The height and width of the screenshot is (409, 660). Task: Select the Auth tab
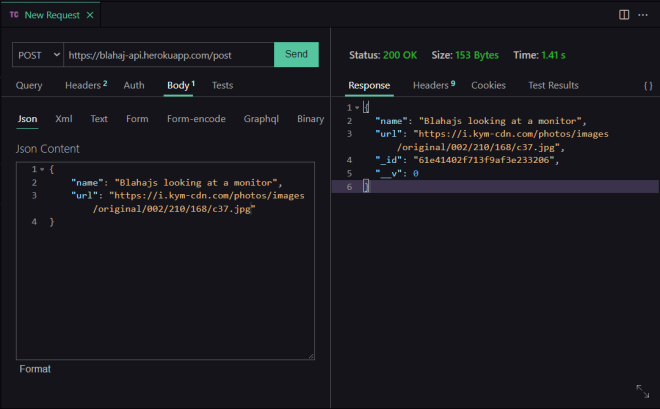[x=134, y=86]
